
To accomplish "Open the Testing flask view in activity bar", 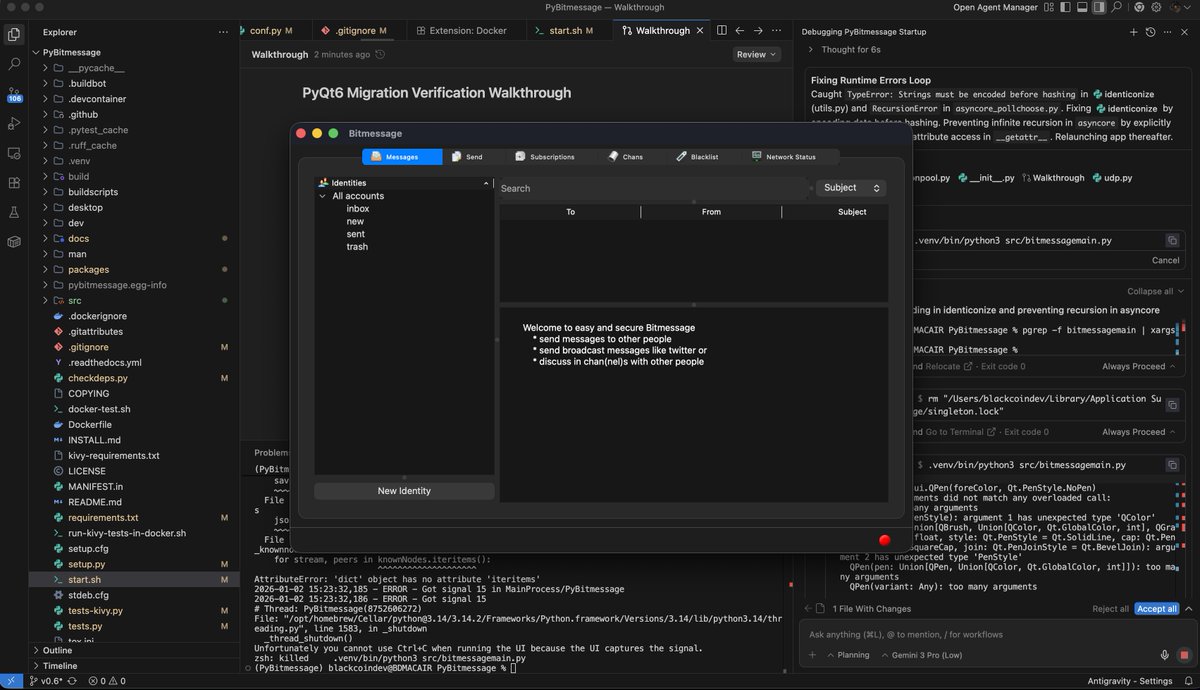I will click(x=14, y=212).
